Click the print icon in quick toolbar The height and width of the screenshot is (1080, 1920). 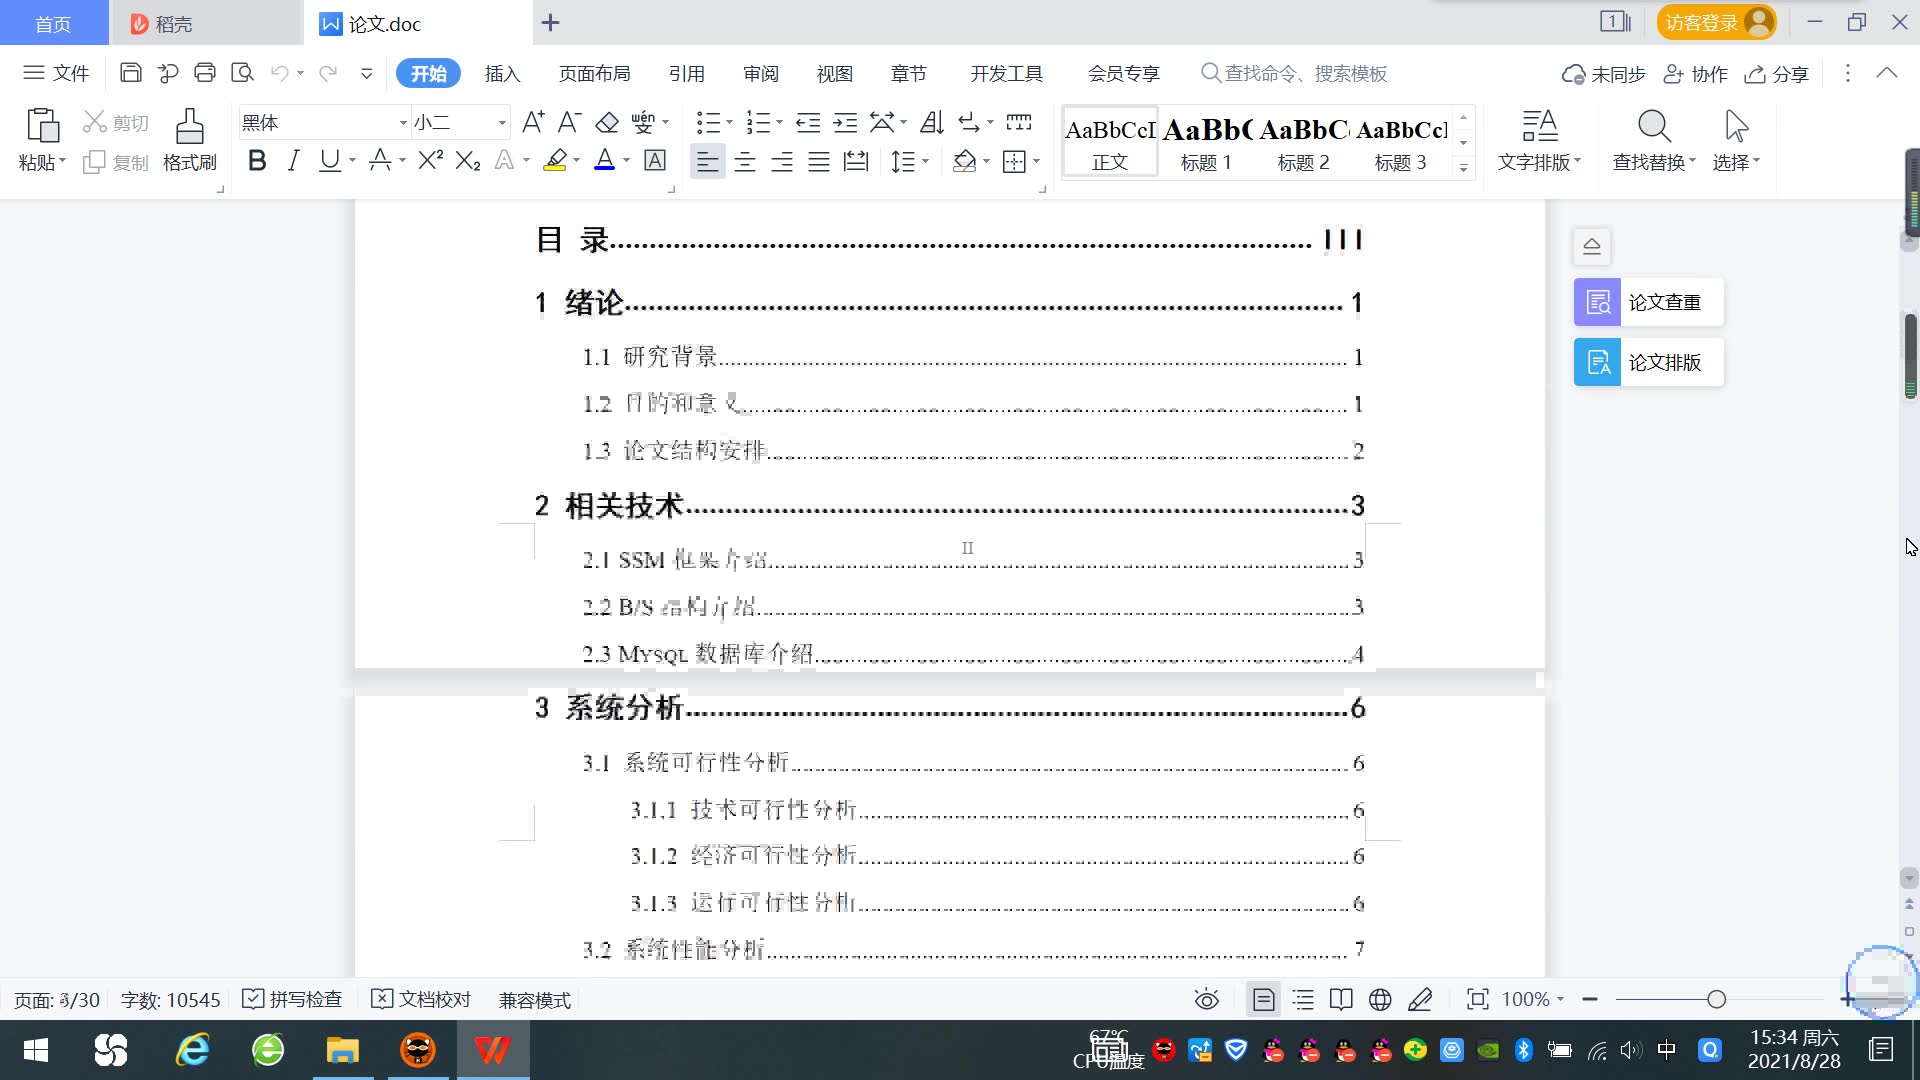(x=205, y=73)
